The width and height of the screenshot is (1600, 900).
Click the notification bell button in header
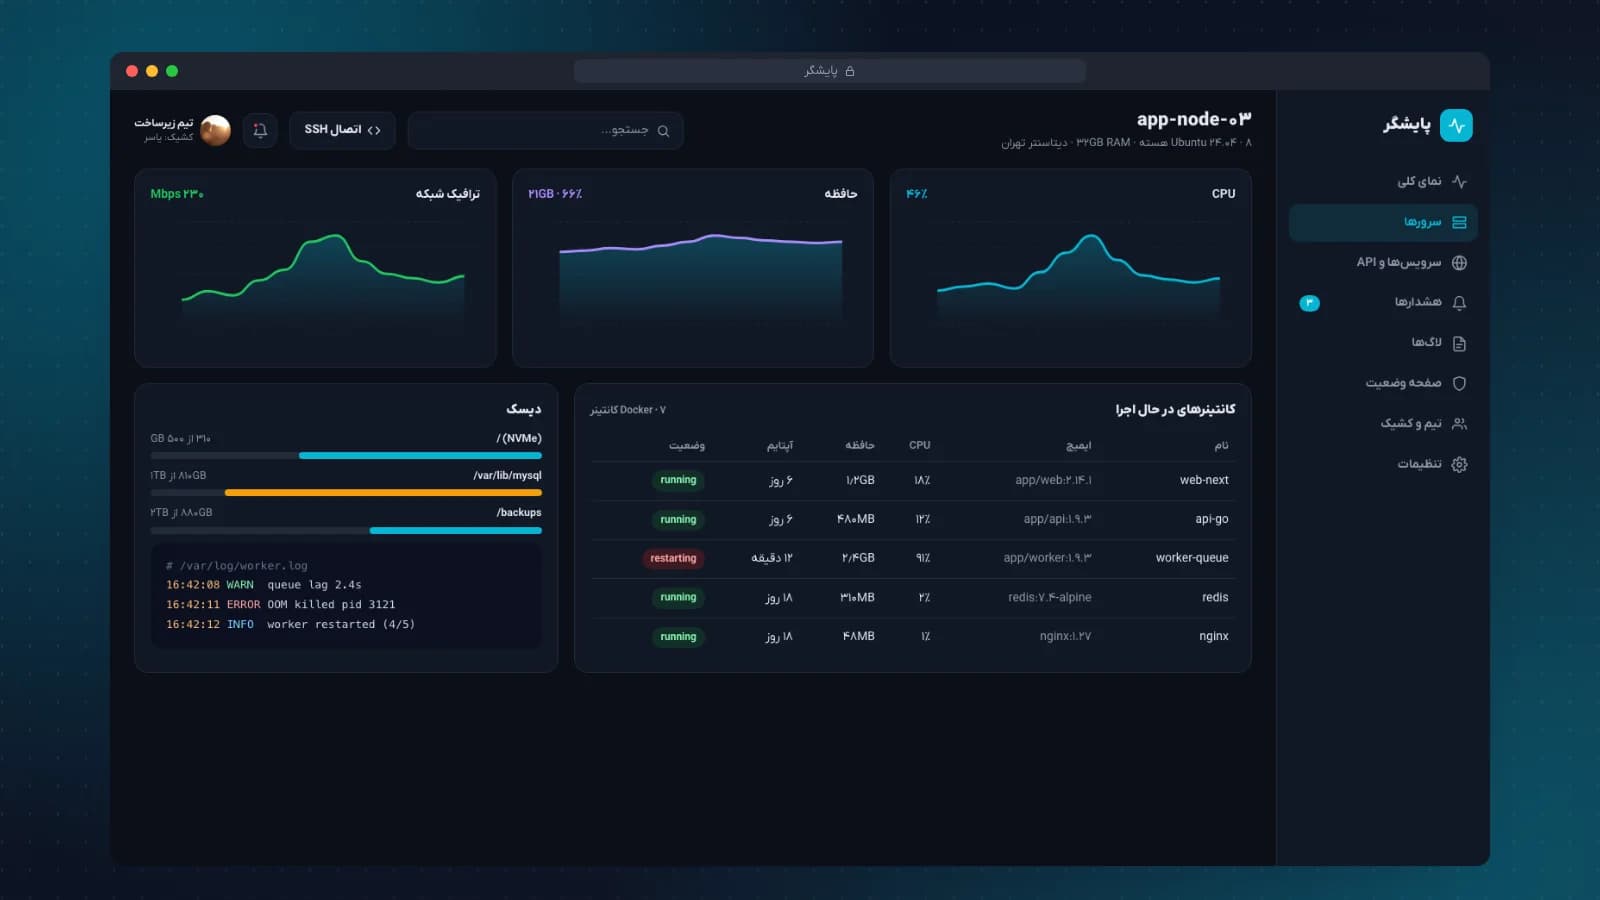click(260, 130)
